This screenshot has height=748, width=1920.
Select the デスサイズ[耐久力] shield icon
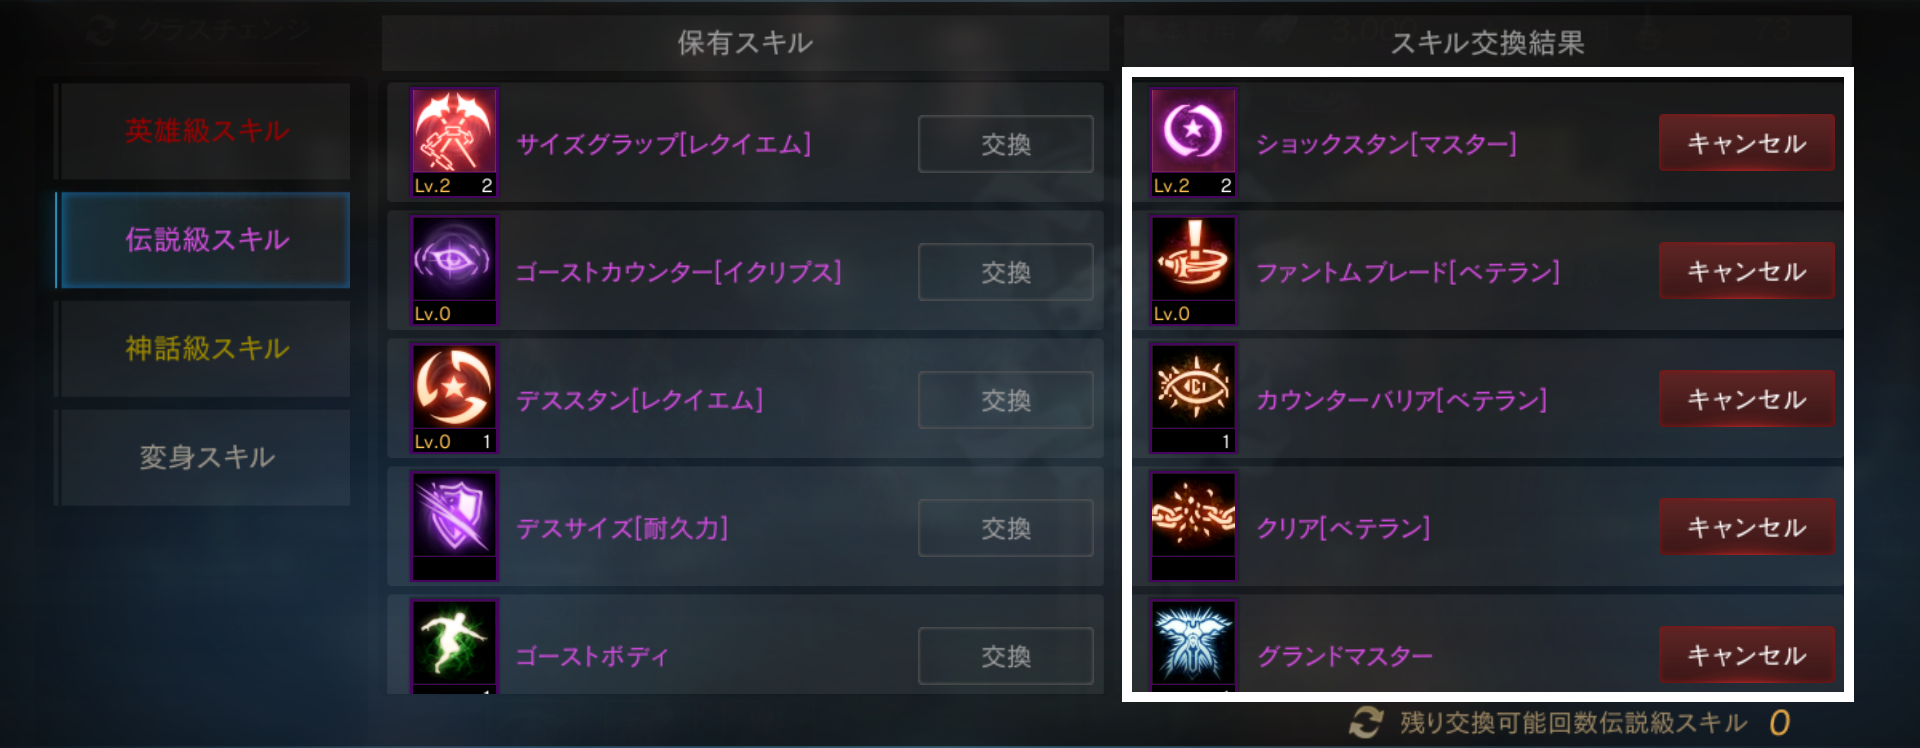pos(454,526)
